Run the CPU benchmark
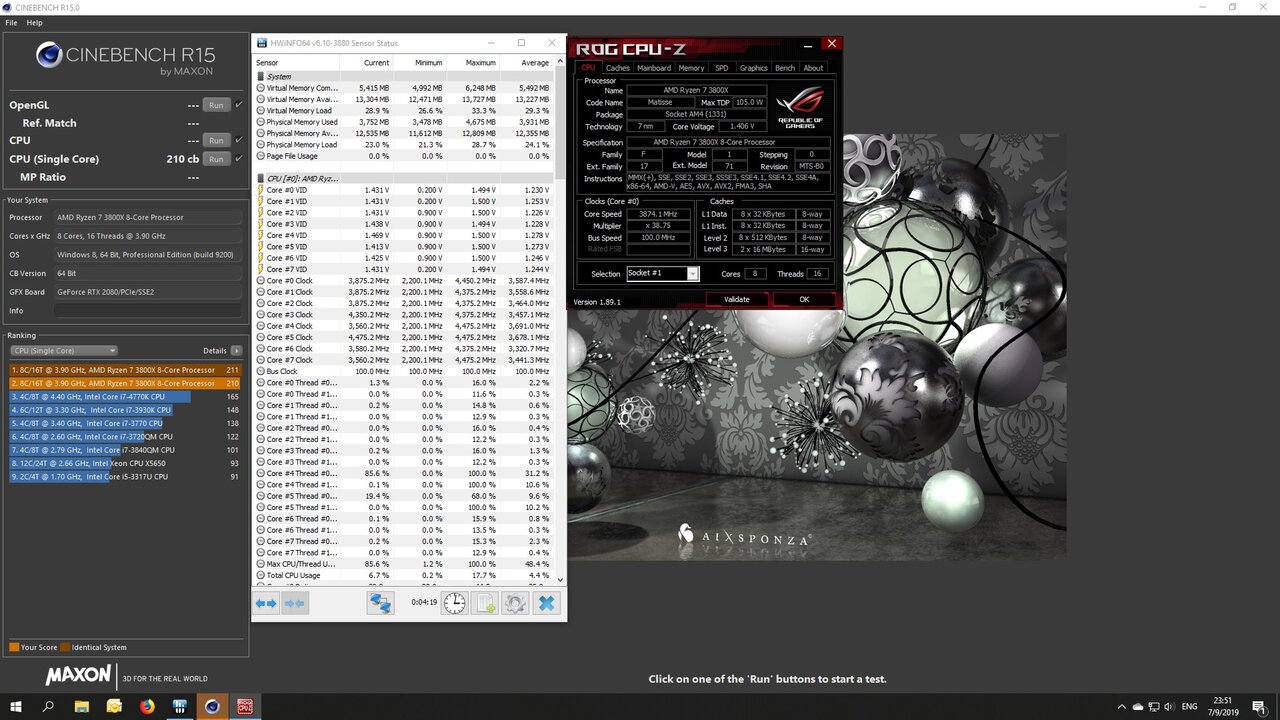The image size is (1280, 720). pyautogui.click(x=215, y=141)
